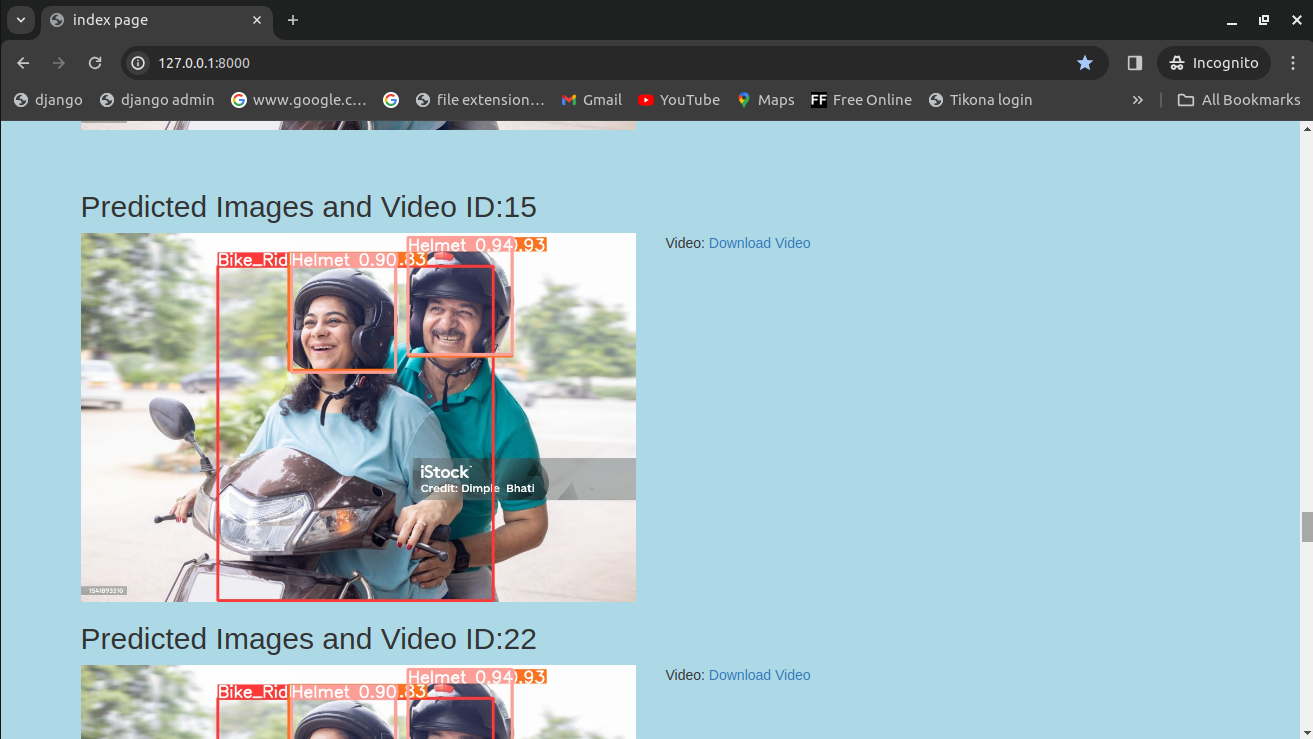Click the page's vertical scrollbar thumb
This screenshot has height=739, width=1313.
coord(1306,527)
